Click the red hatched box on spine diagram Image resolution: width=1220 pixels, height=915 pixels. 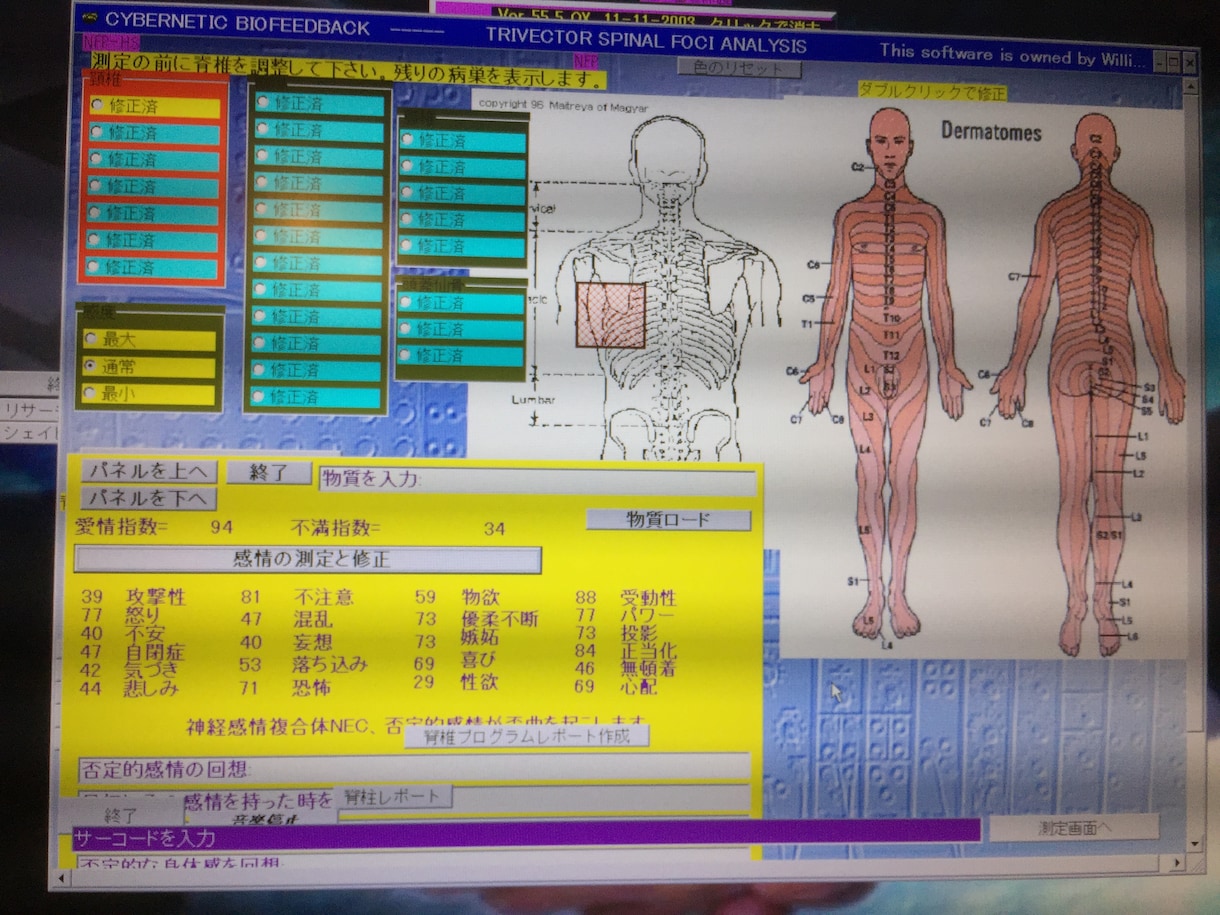610,315
